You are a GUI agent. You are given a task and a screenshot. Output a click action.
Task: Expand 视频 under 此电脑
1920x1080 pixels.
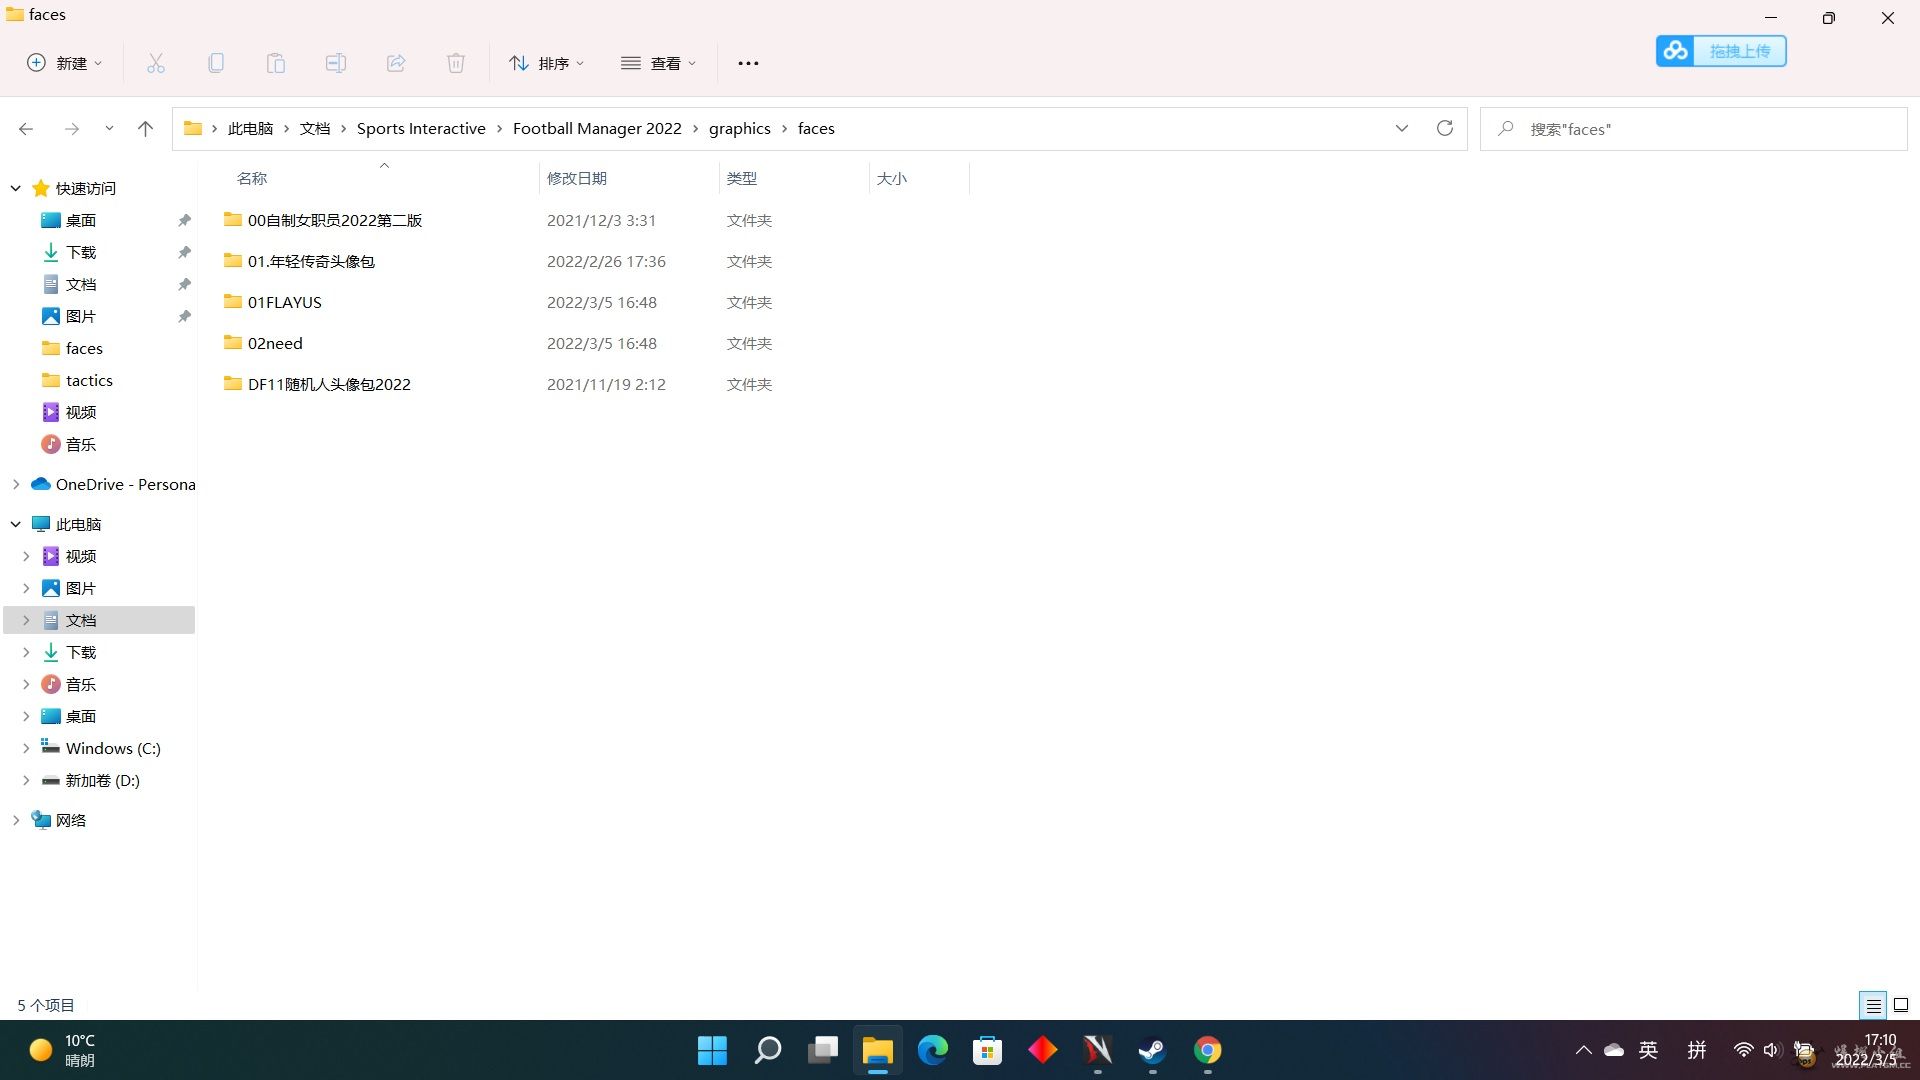(x=26, y=556)
